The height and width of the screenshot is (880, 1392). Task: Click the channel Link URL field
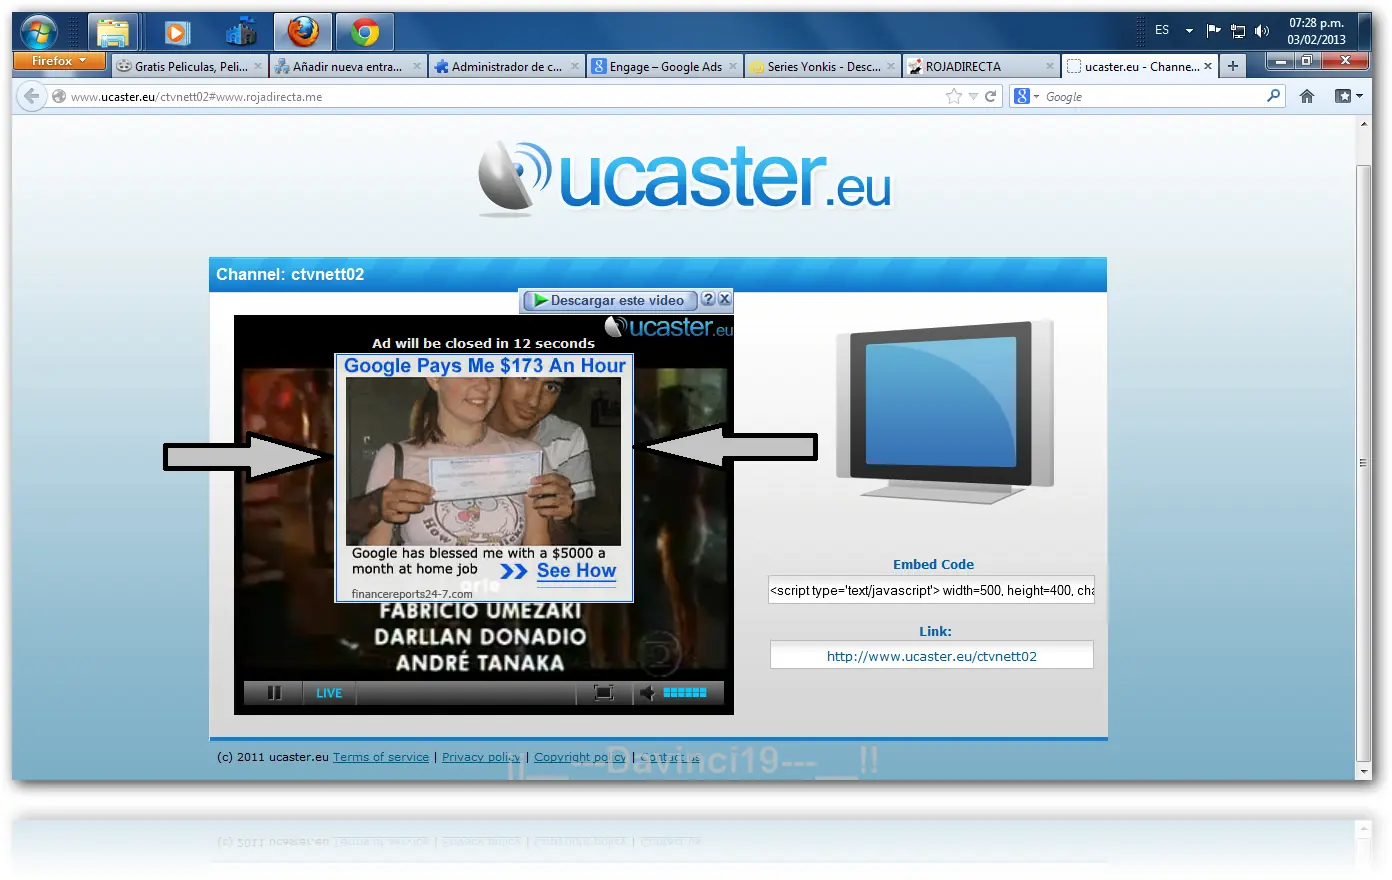[x=932, y=656]
